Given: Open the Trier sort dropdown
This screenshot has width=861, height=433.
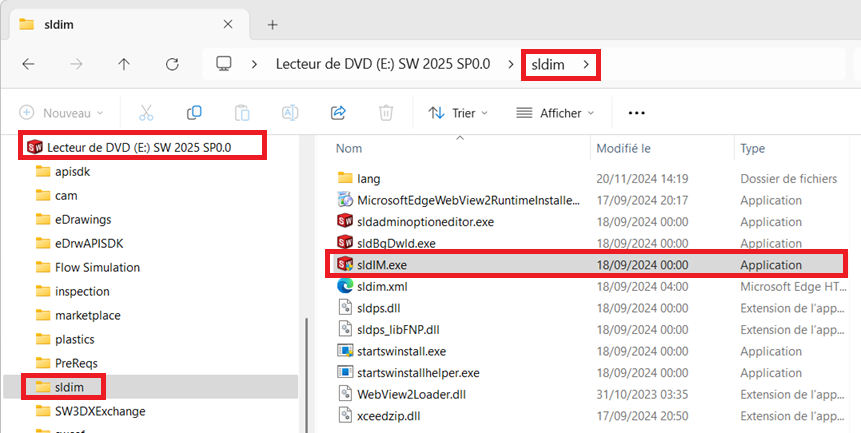Looking at the screenshot, I should click(x=458, y=113).
